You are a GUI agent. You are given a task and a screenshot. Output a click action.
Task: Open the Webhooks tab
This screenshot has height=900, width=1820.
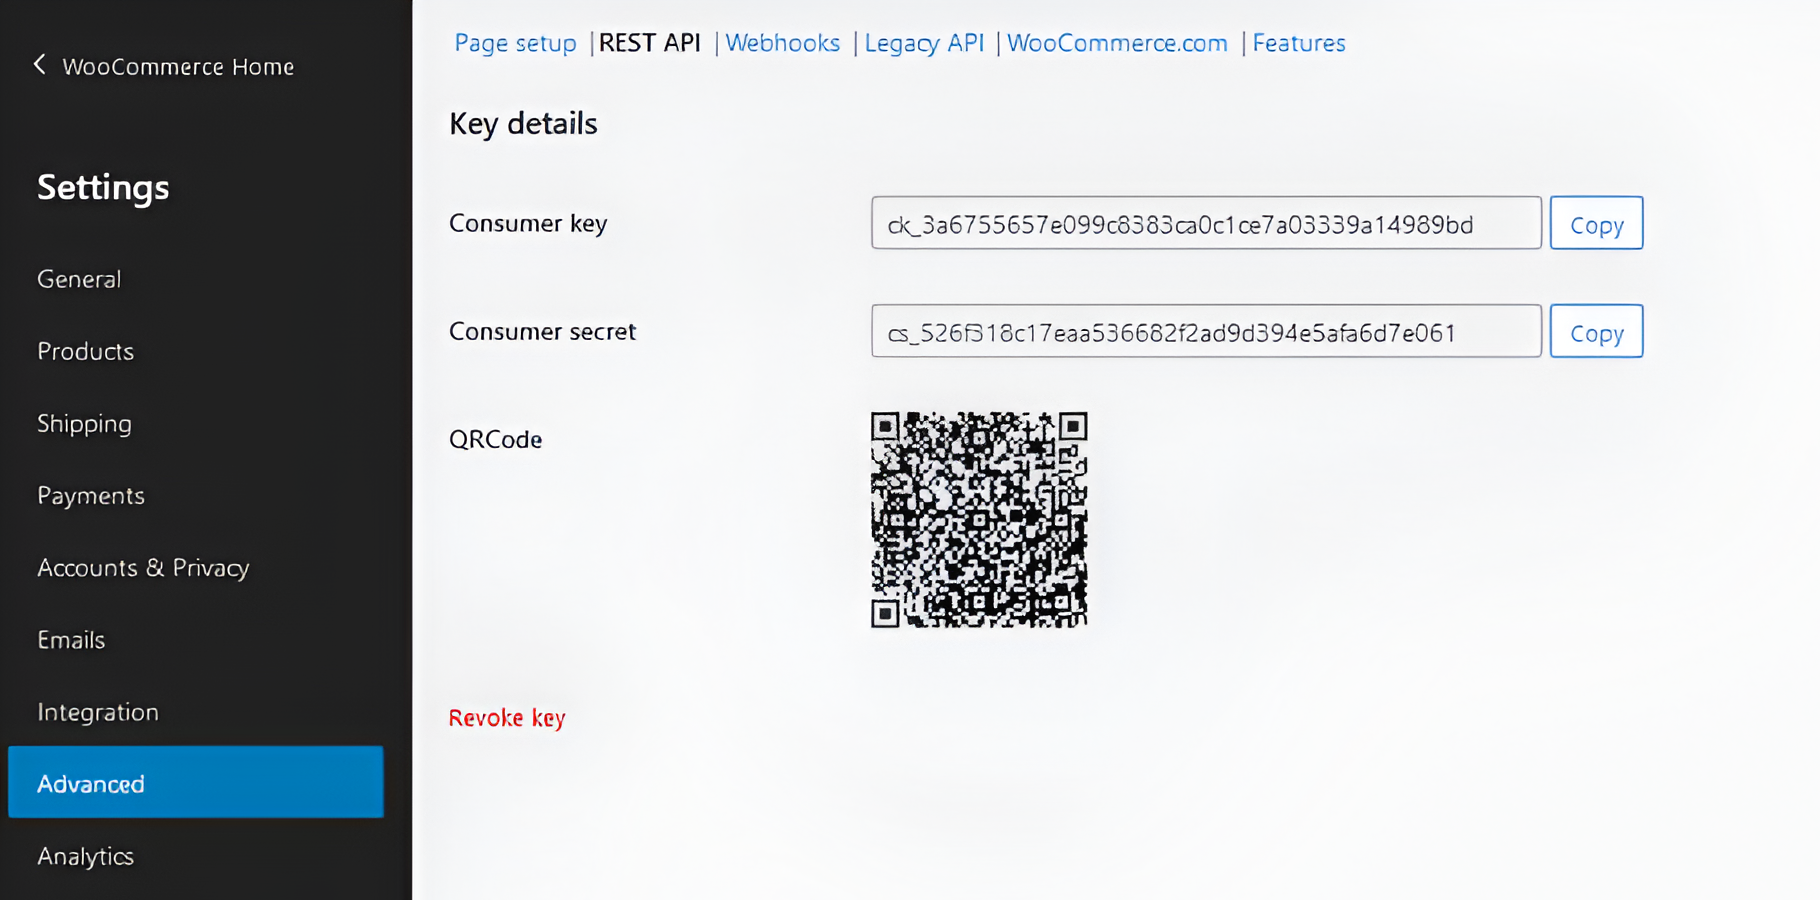782,43
